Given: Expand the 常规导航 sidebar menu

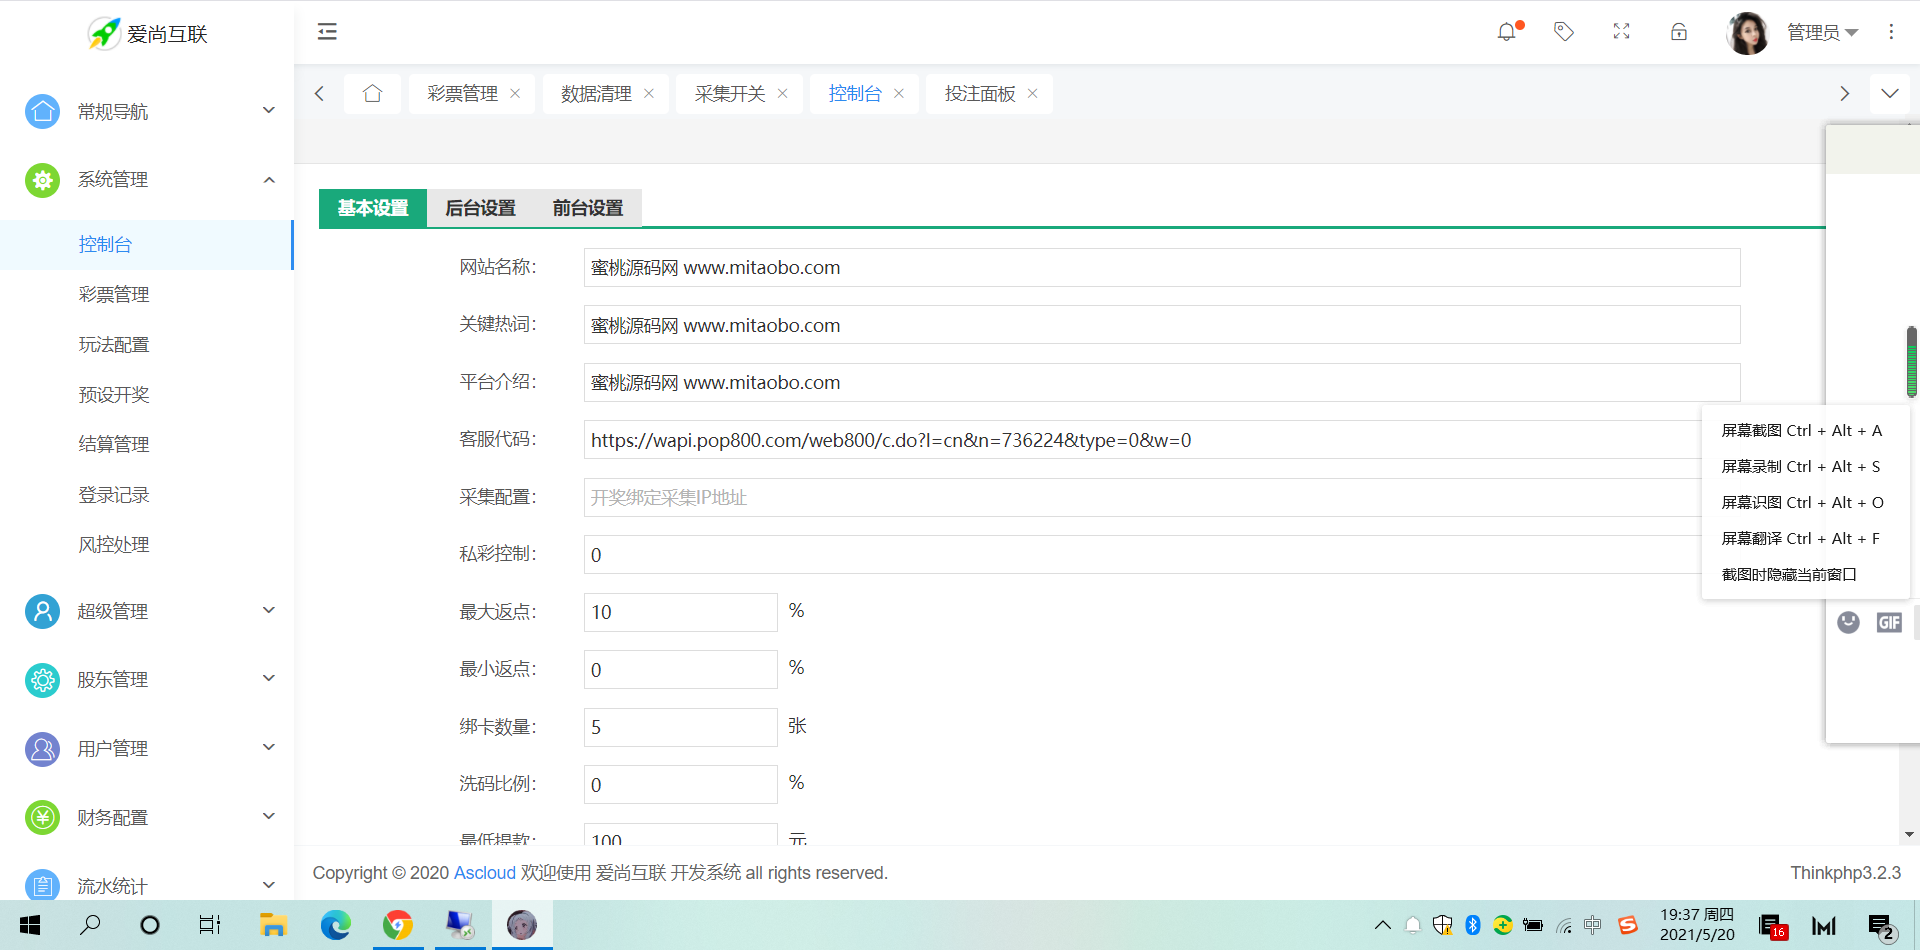Looking at the screenshot, I should [147, 111].
